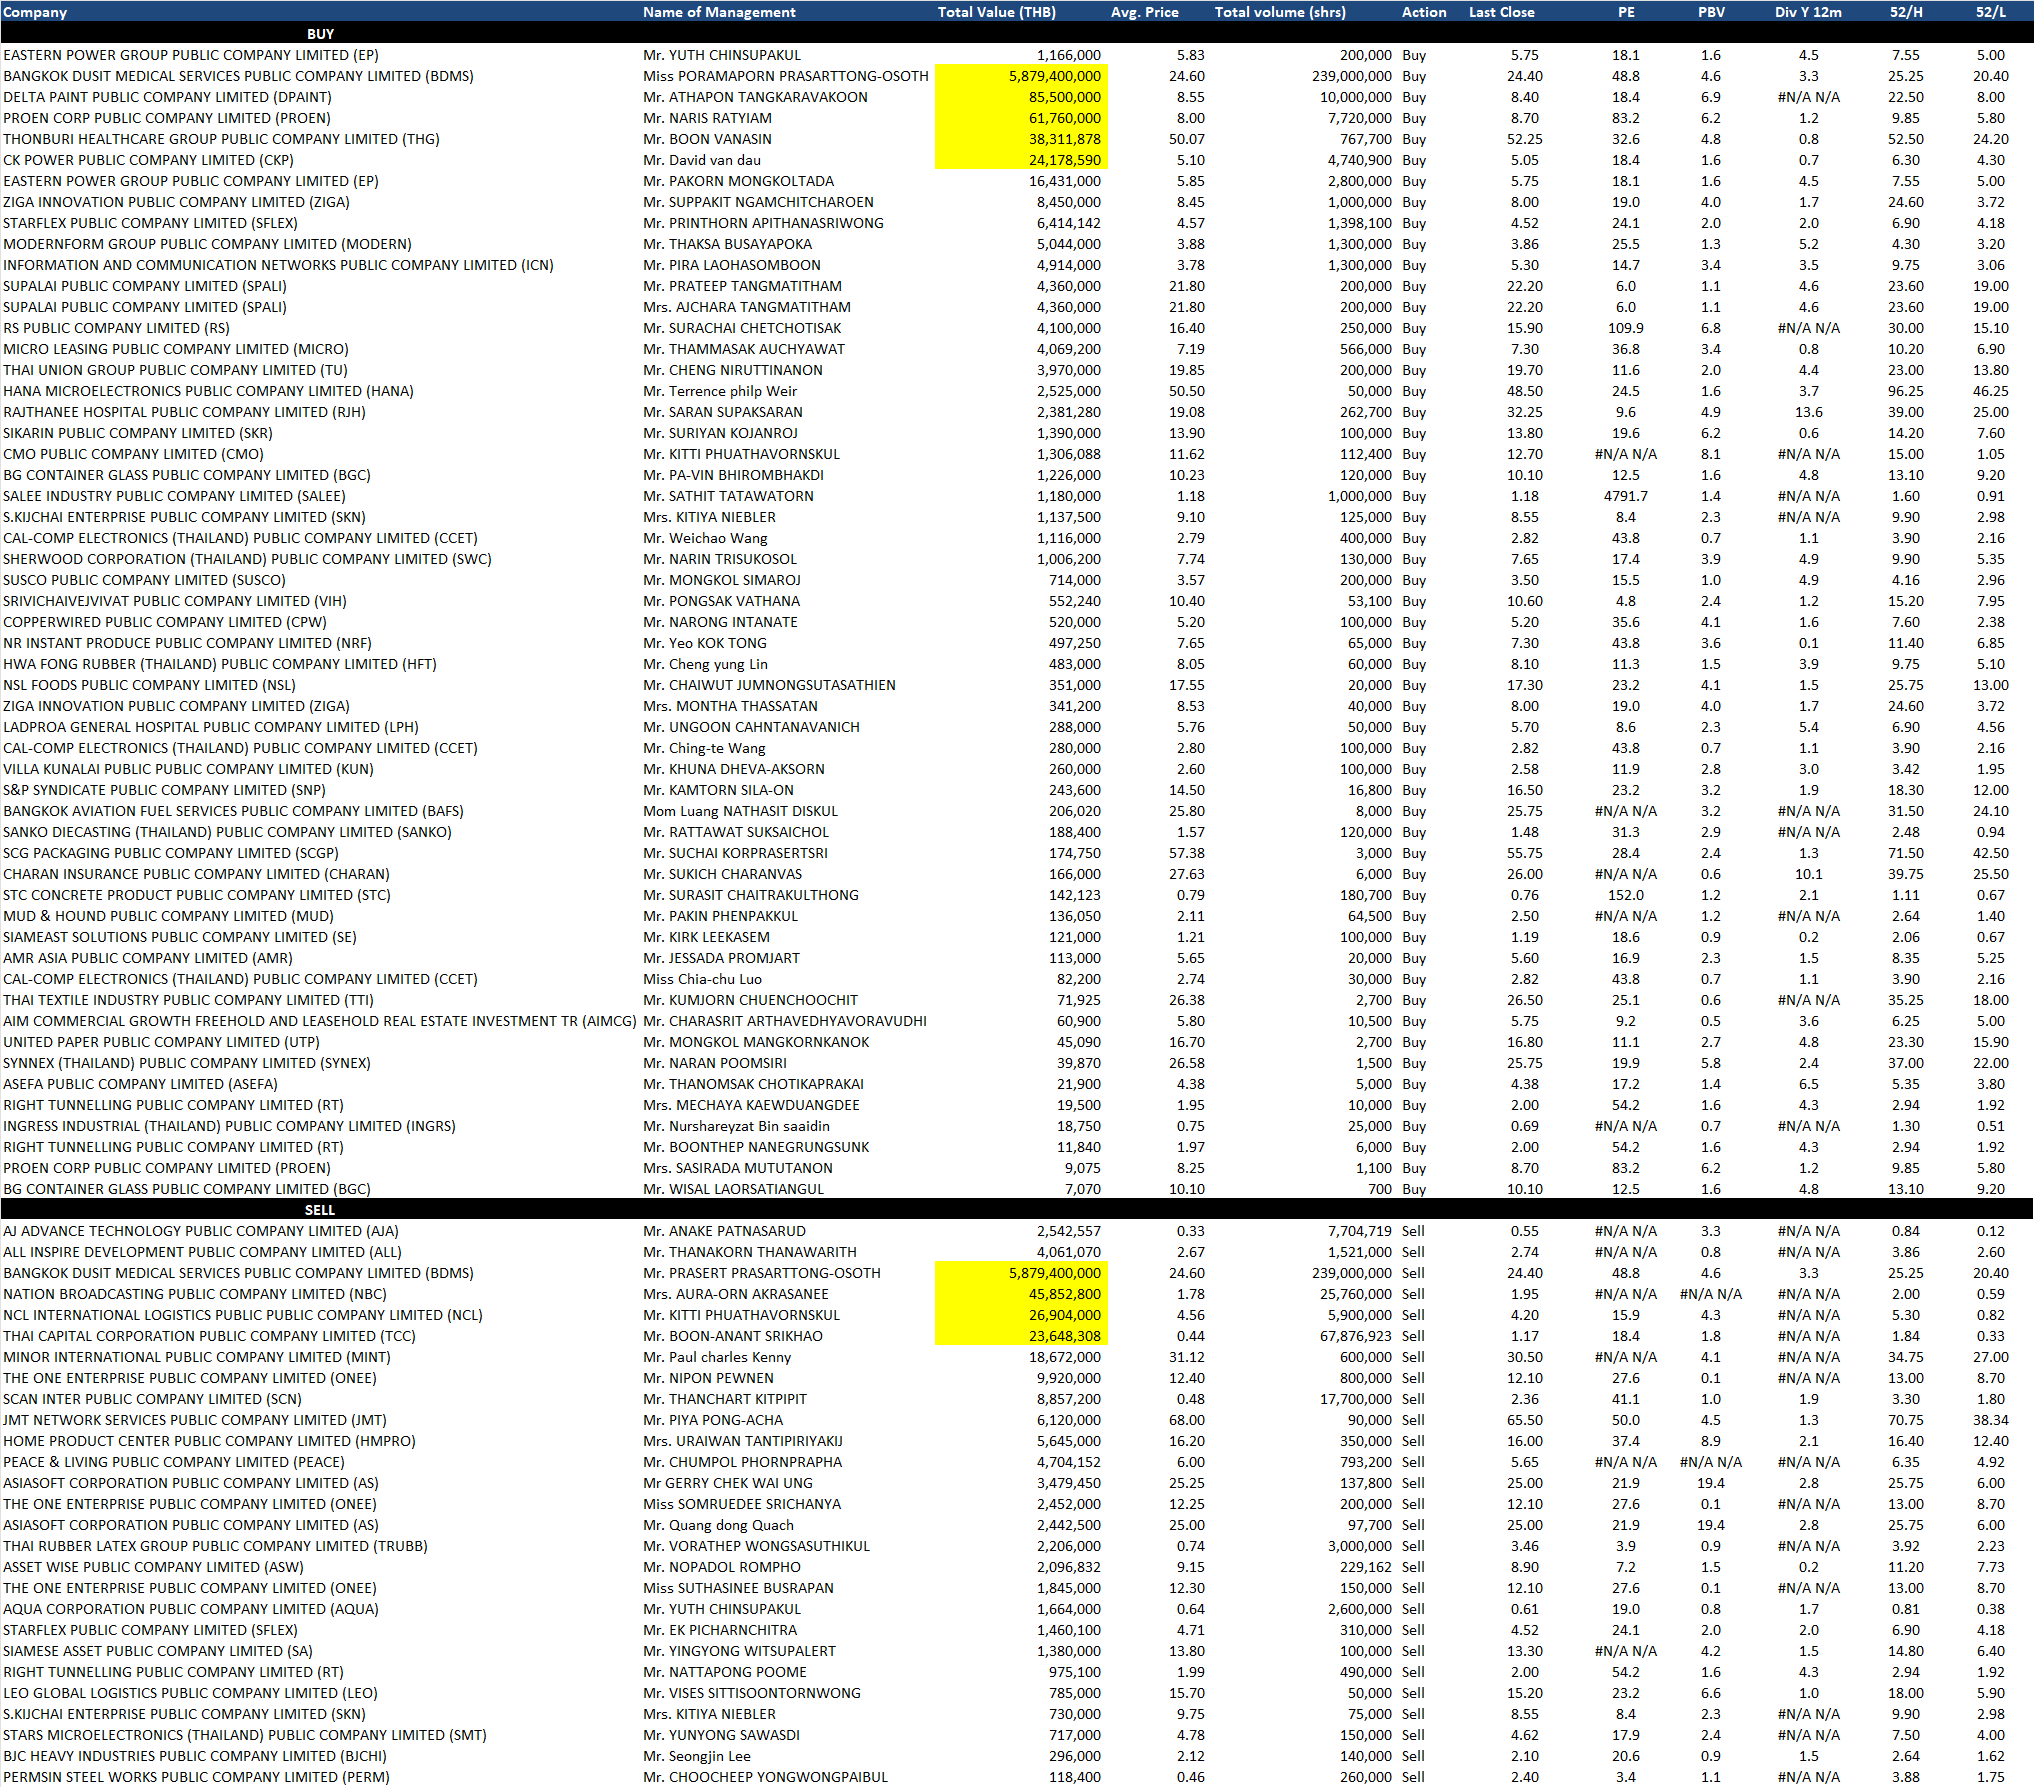Select SIKARIN PUBLIC COMPANY LIMITED (SKR) cell
The image size is (2034, 1787).
tap(138, 433)
